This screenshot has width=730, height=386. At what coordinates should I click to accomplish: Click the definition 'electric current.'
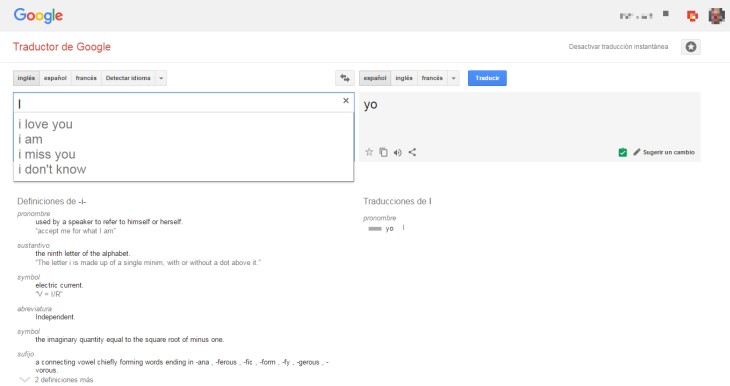pyautogui.click(x=59, y=285)
